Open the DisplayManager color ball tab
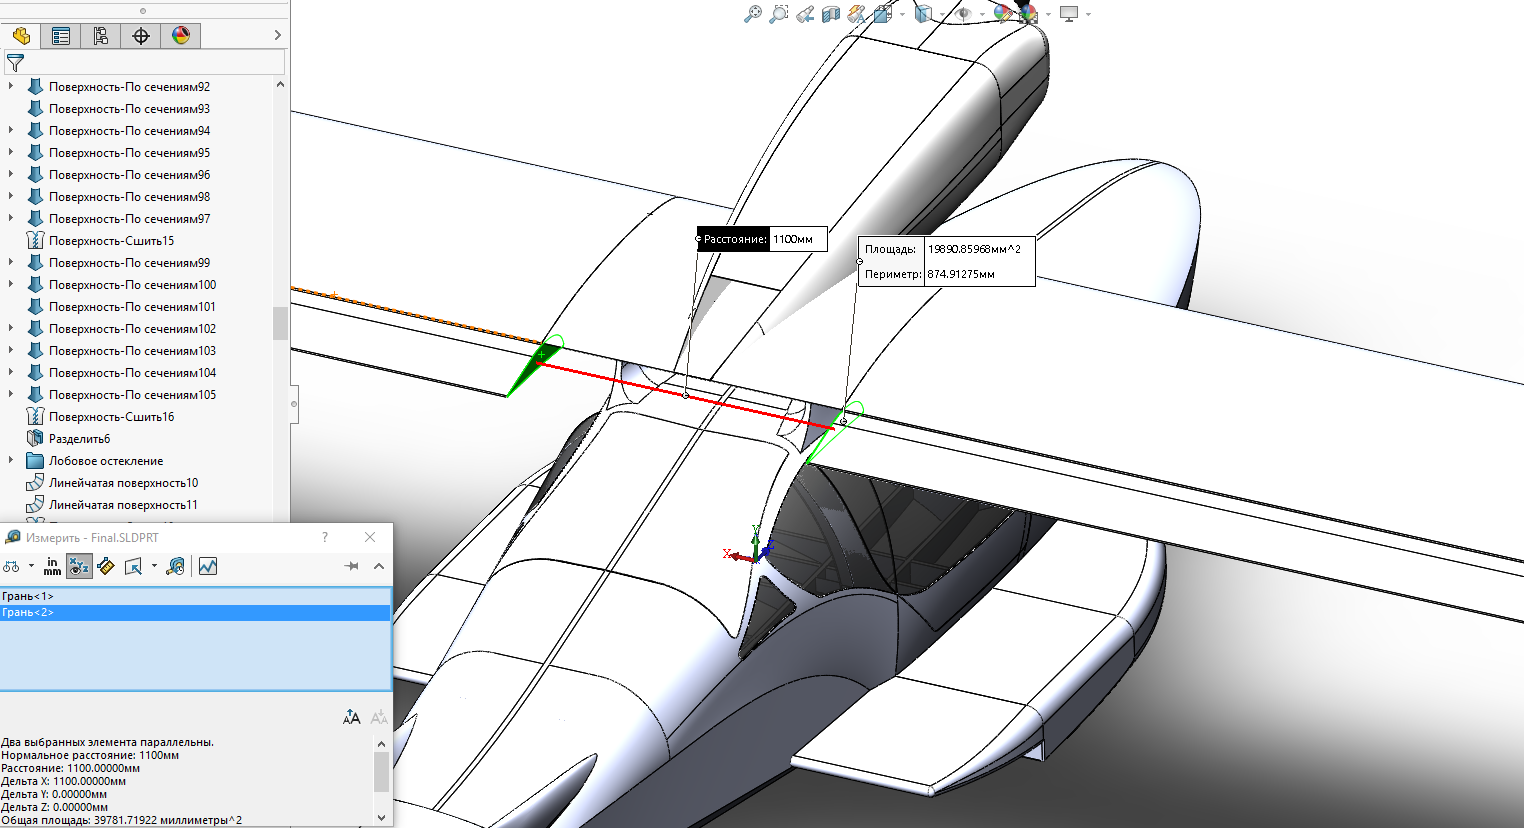The width and height of the screenshot is (1524, 828). pos(181,36)
